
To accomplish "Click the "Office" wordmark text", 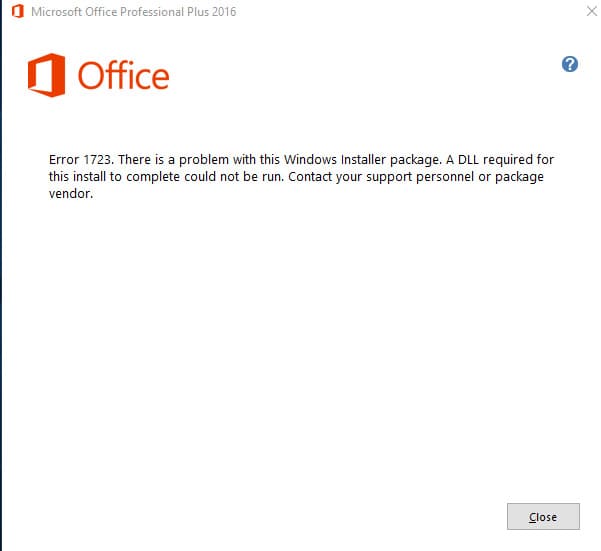I will tap(123, 76).
